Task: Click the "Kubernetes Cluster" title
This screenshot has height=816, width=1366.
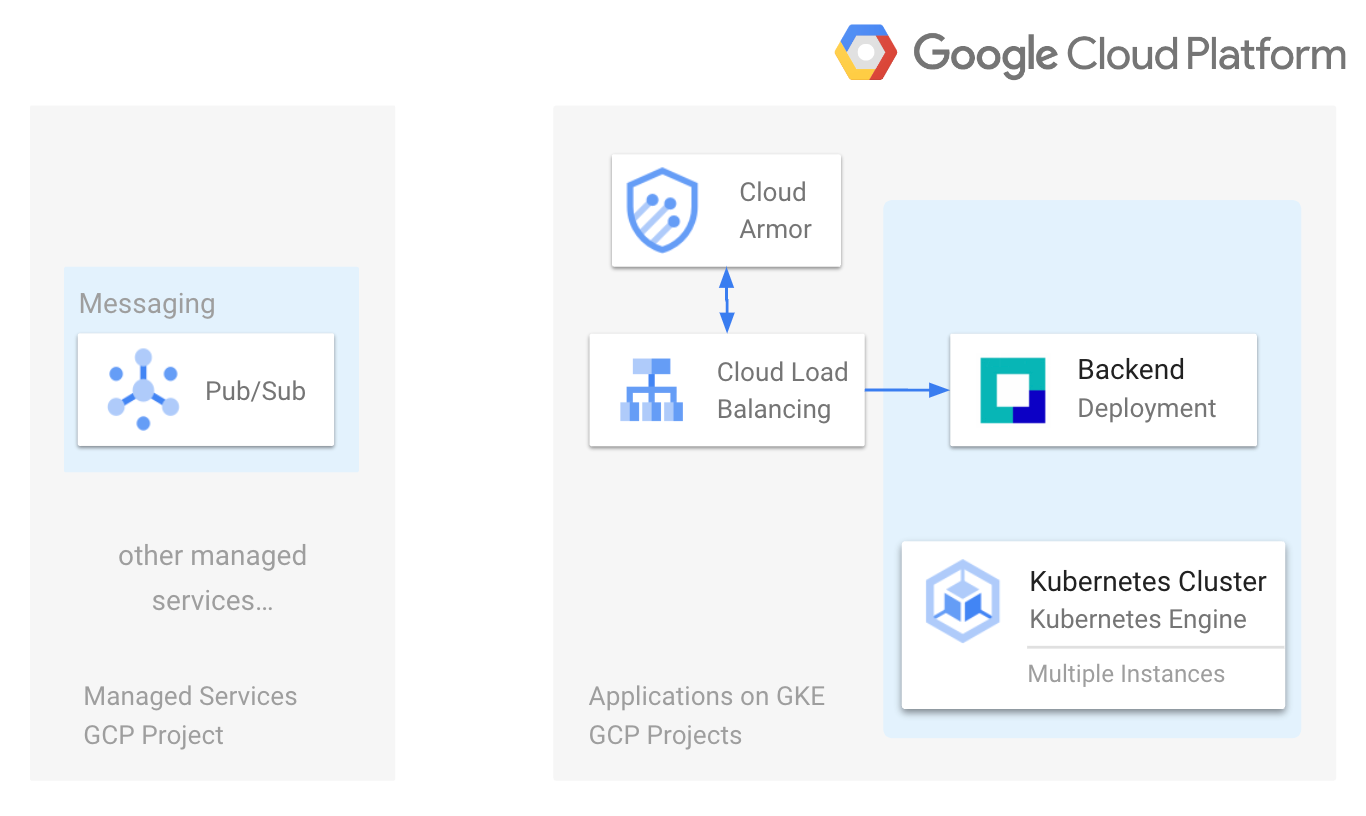Action: click(x=1148, y=581)
